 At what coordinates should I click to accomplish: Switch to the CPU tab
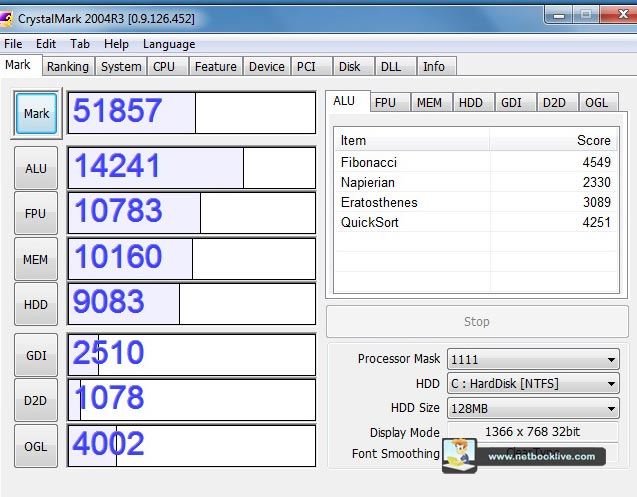[168, 66]
